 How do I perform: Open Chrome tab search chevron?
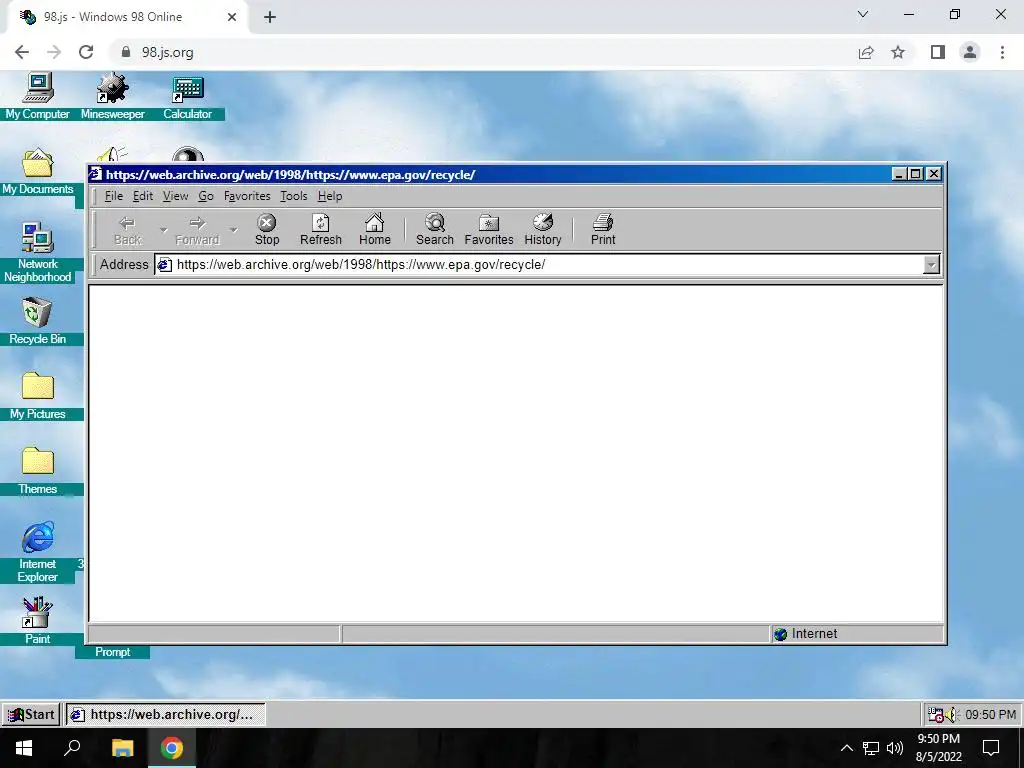coord(863,14)
